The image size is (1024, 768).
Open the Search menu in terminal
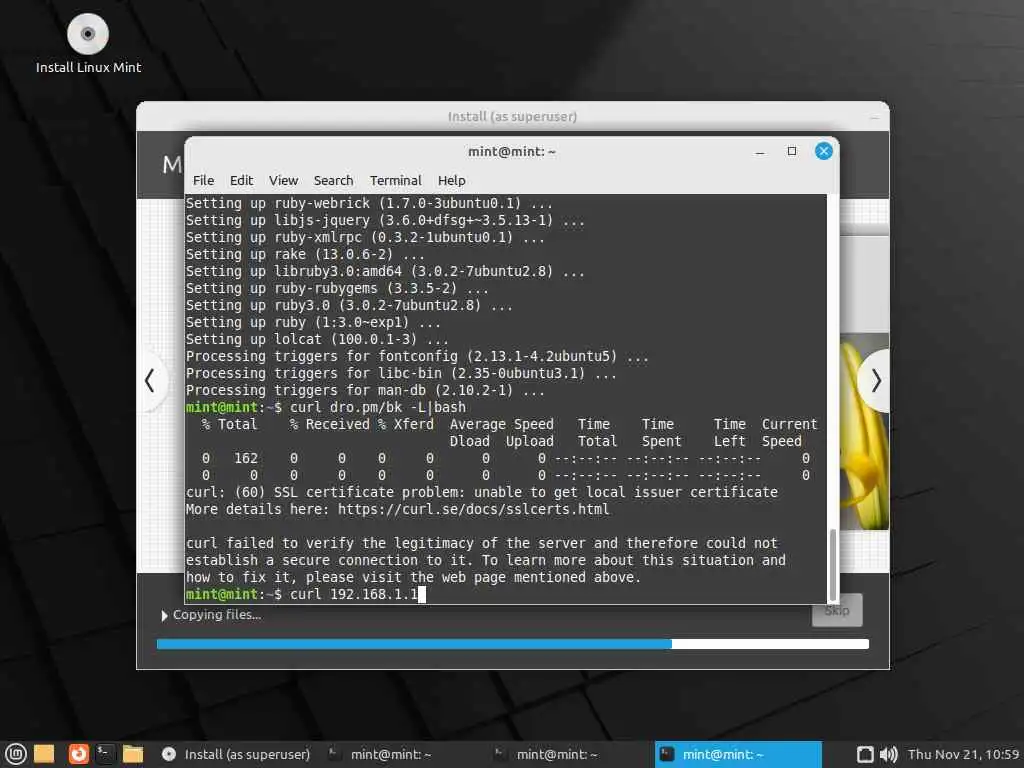333,180
